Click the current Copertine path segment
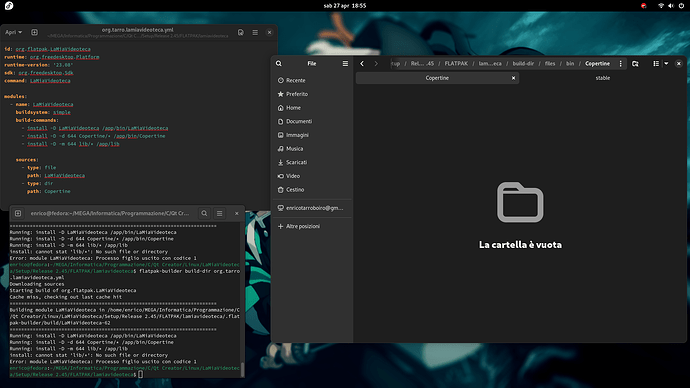 pos(597,63)
